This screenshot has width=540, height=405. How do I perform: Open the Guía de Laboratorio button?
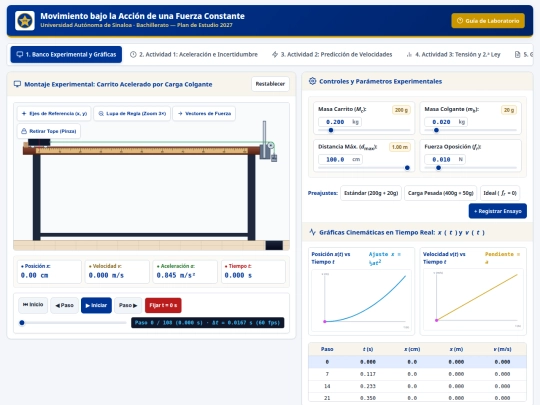pyautogui.click(x=488, y=21)
